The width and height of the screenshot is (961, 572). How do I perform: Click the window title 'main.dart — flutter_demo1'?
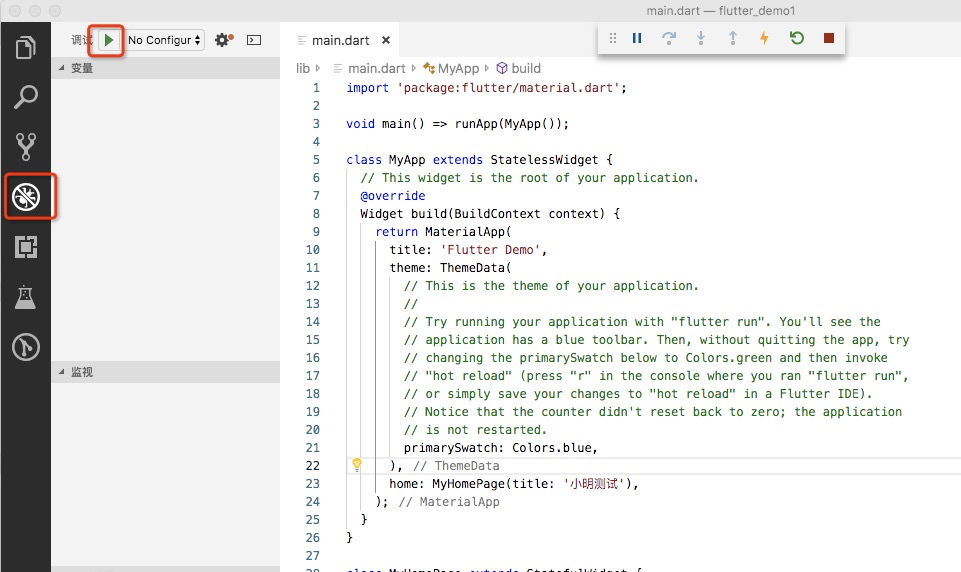[720, 10]
